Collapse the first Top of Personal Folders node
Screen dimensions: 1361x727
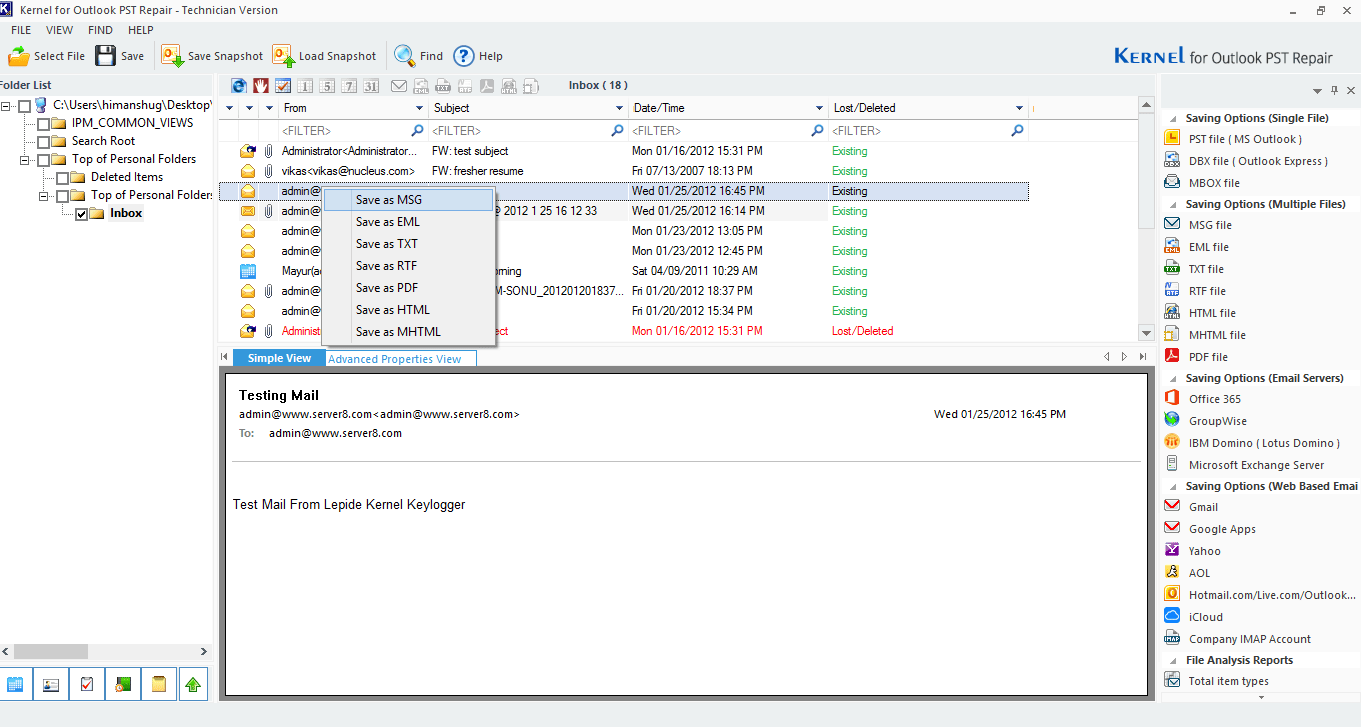pos(26,159)
